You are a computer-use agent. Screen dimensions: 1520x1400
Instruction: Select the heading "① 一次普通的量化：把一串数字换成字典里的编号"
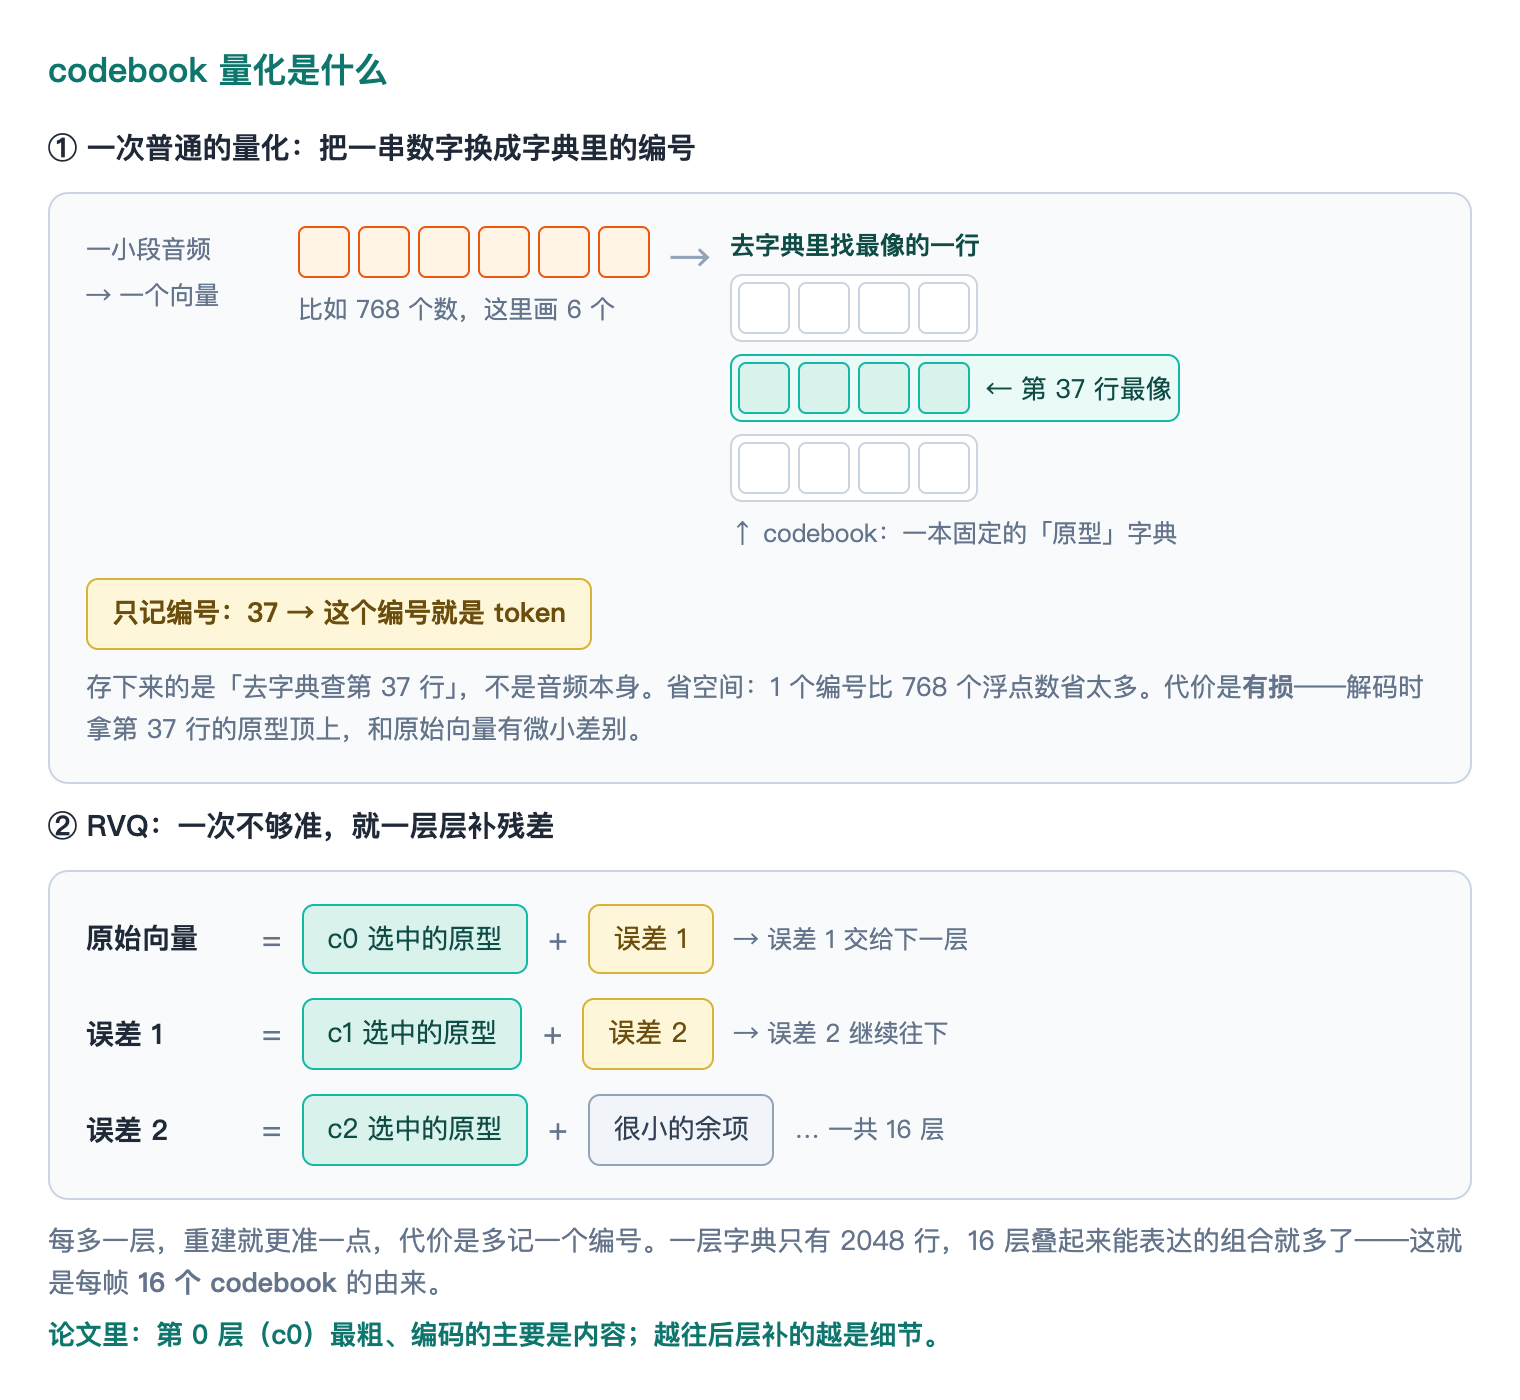pyautogui.click(x=371, y=148)
